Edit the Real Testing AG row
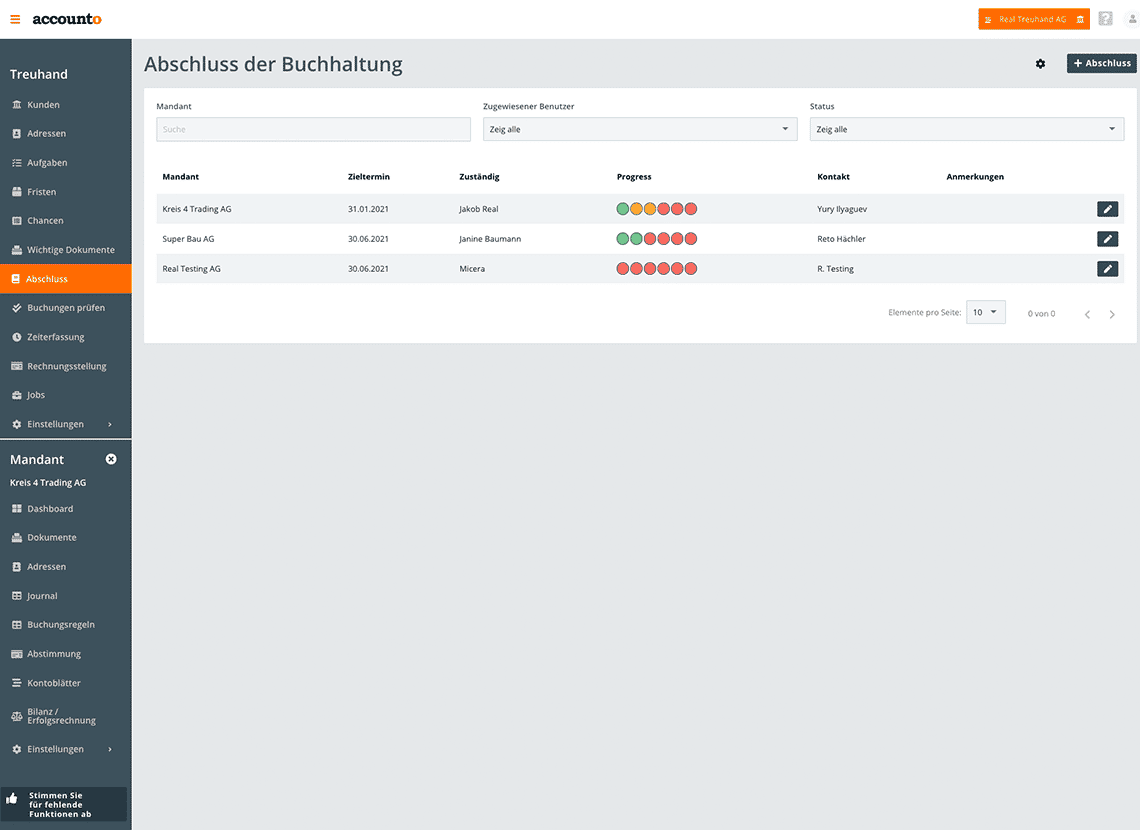 pyautogui.click(x=1107, y=269)
